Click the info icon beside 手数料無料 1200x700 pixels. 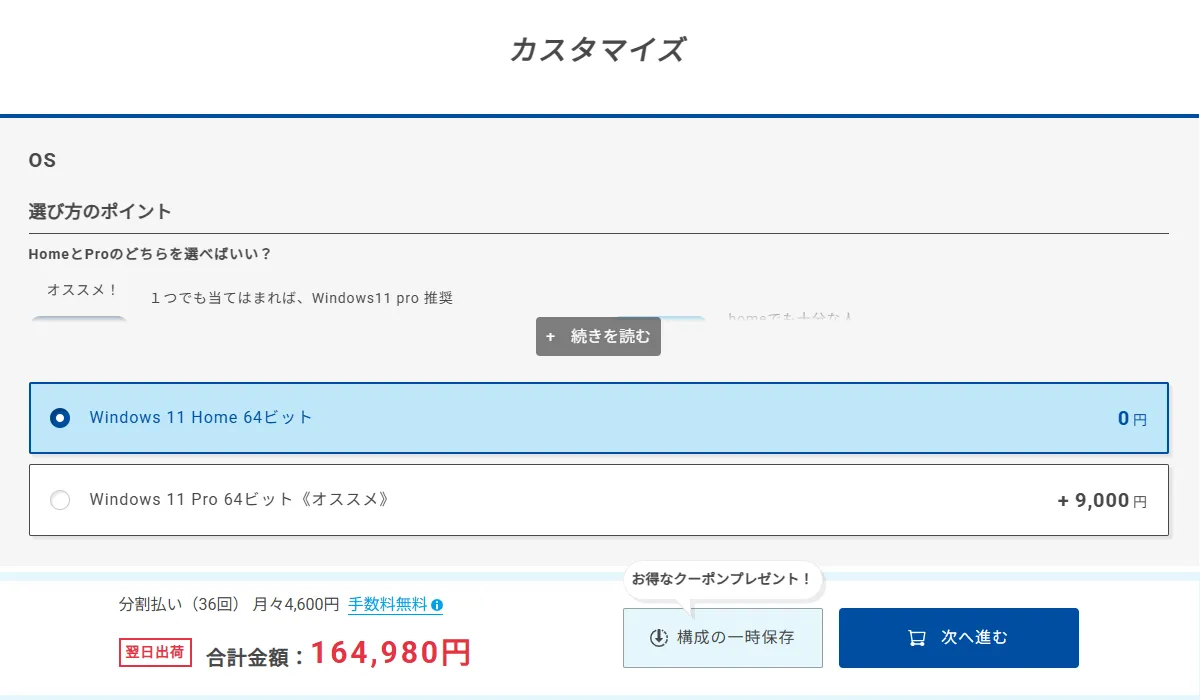pos(438,605)
